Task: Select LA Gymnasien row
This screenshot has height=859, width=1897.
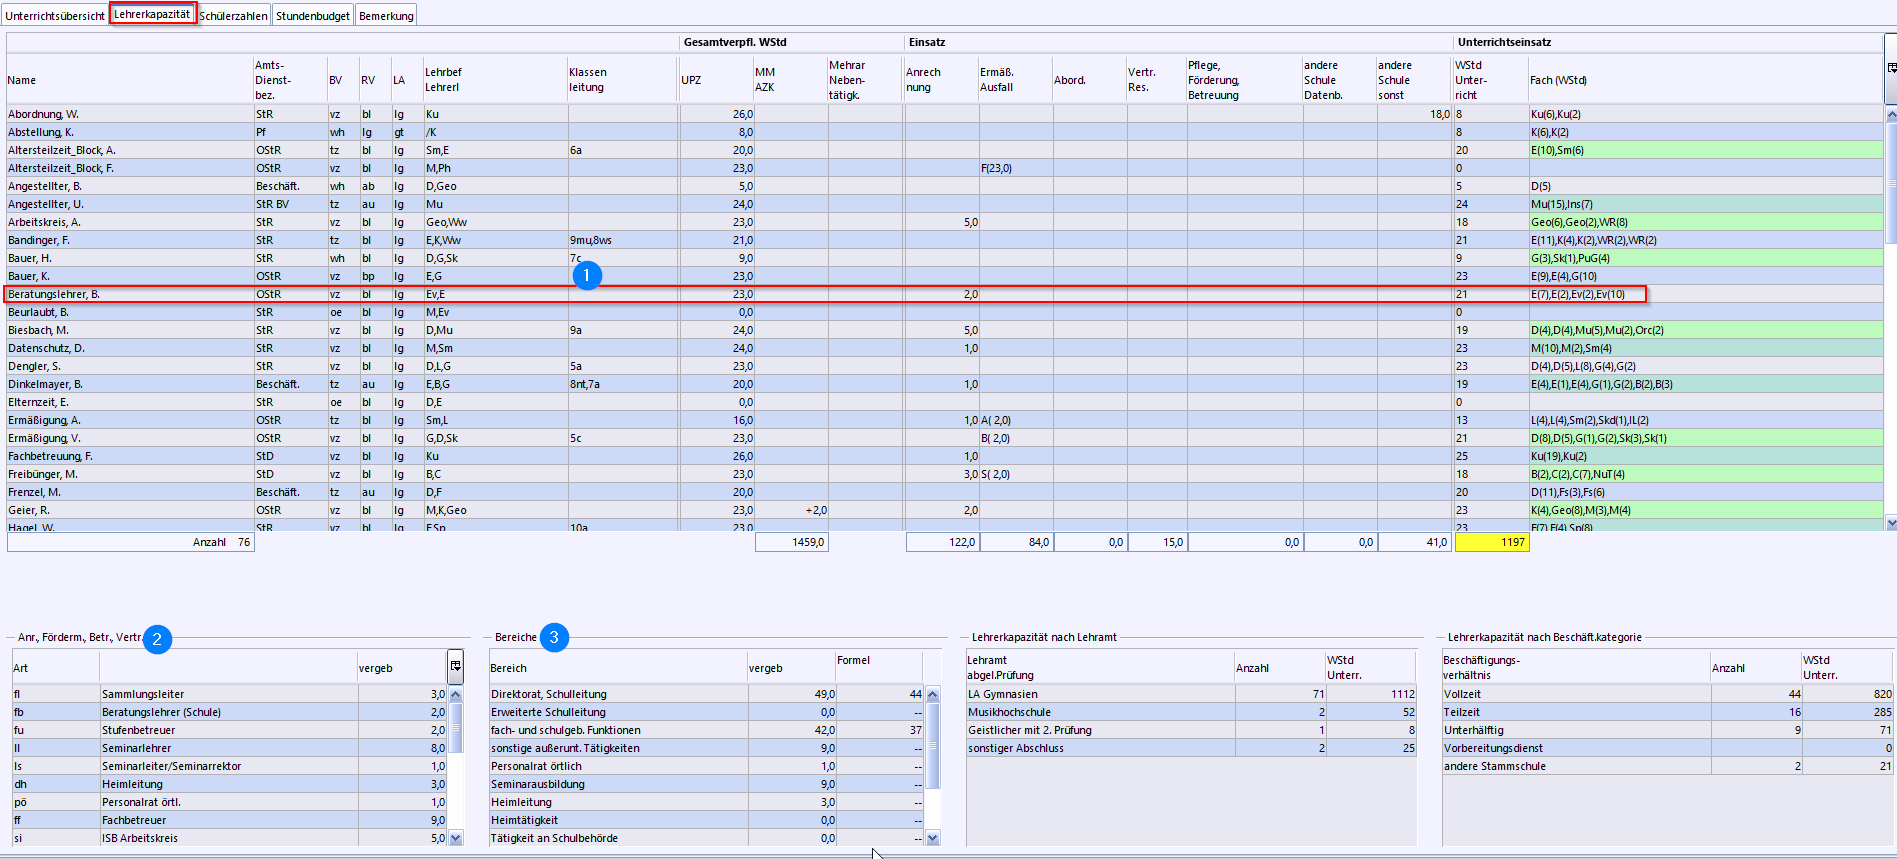Action: coord(1191,694)
